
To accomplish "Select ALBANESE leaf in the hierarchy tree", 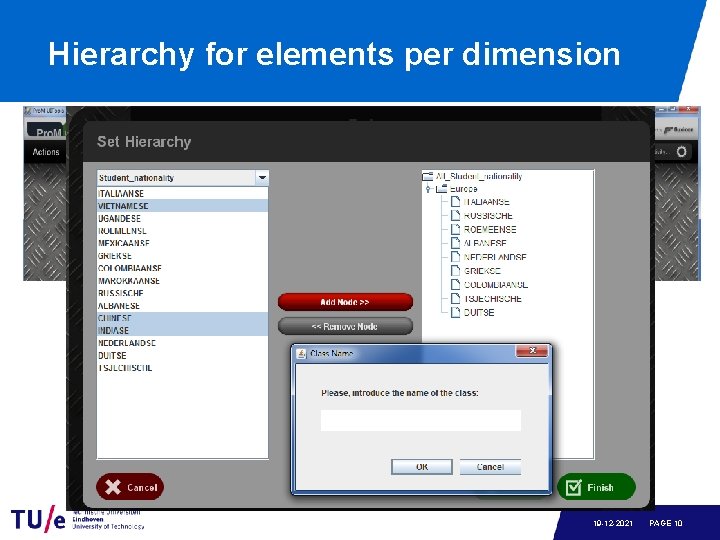I will [x=485, y=243].
